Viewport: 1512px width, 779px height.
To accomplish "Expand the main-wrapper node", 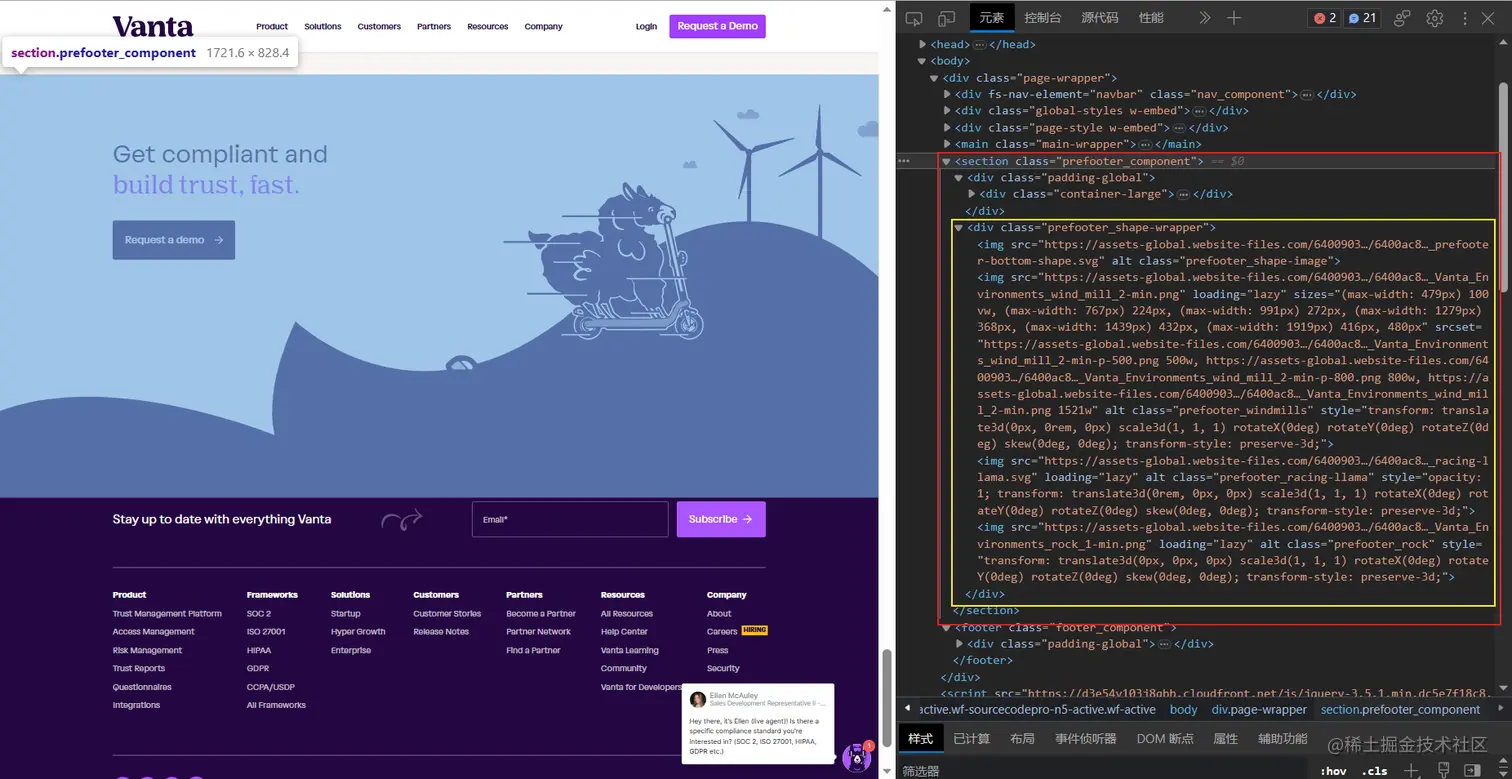I will tap(947, 145).
